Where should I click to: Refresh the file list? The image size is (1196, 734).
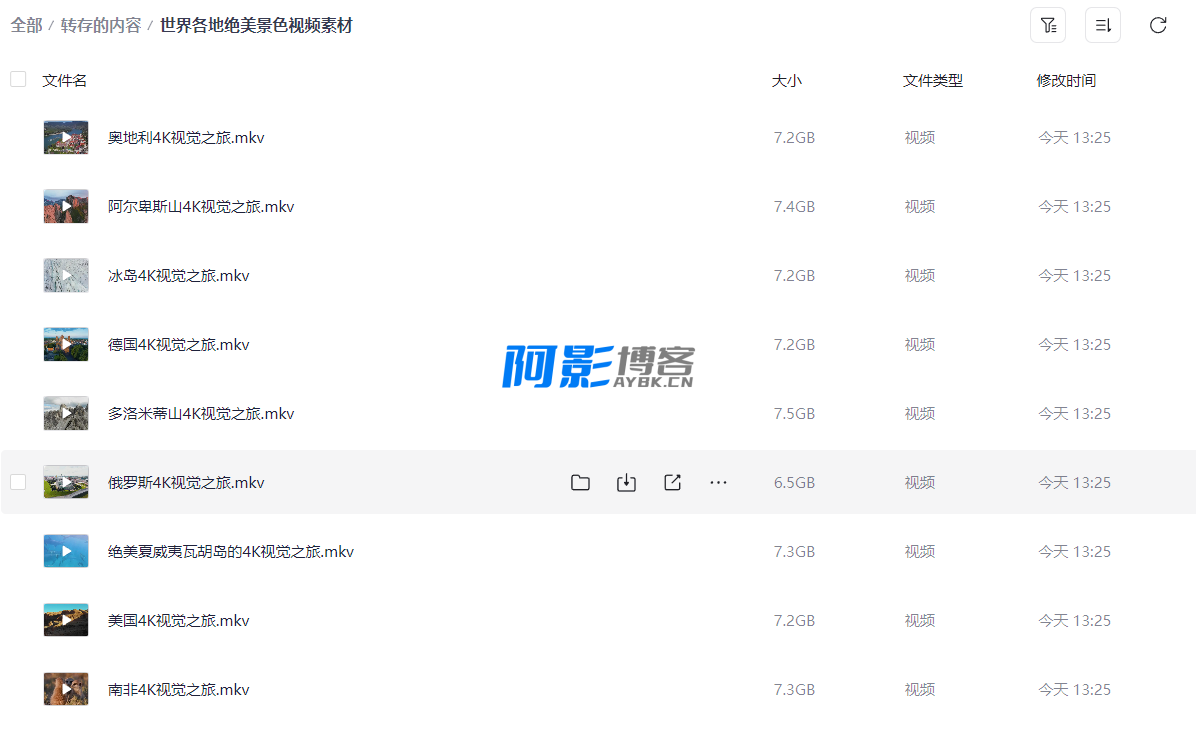click(x=1157, y=26)
